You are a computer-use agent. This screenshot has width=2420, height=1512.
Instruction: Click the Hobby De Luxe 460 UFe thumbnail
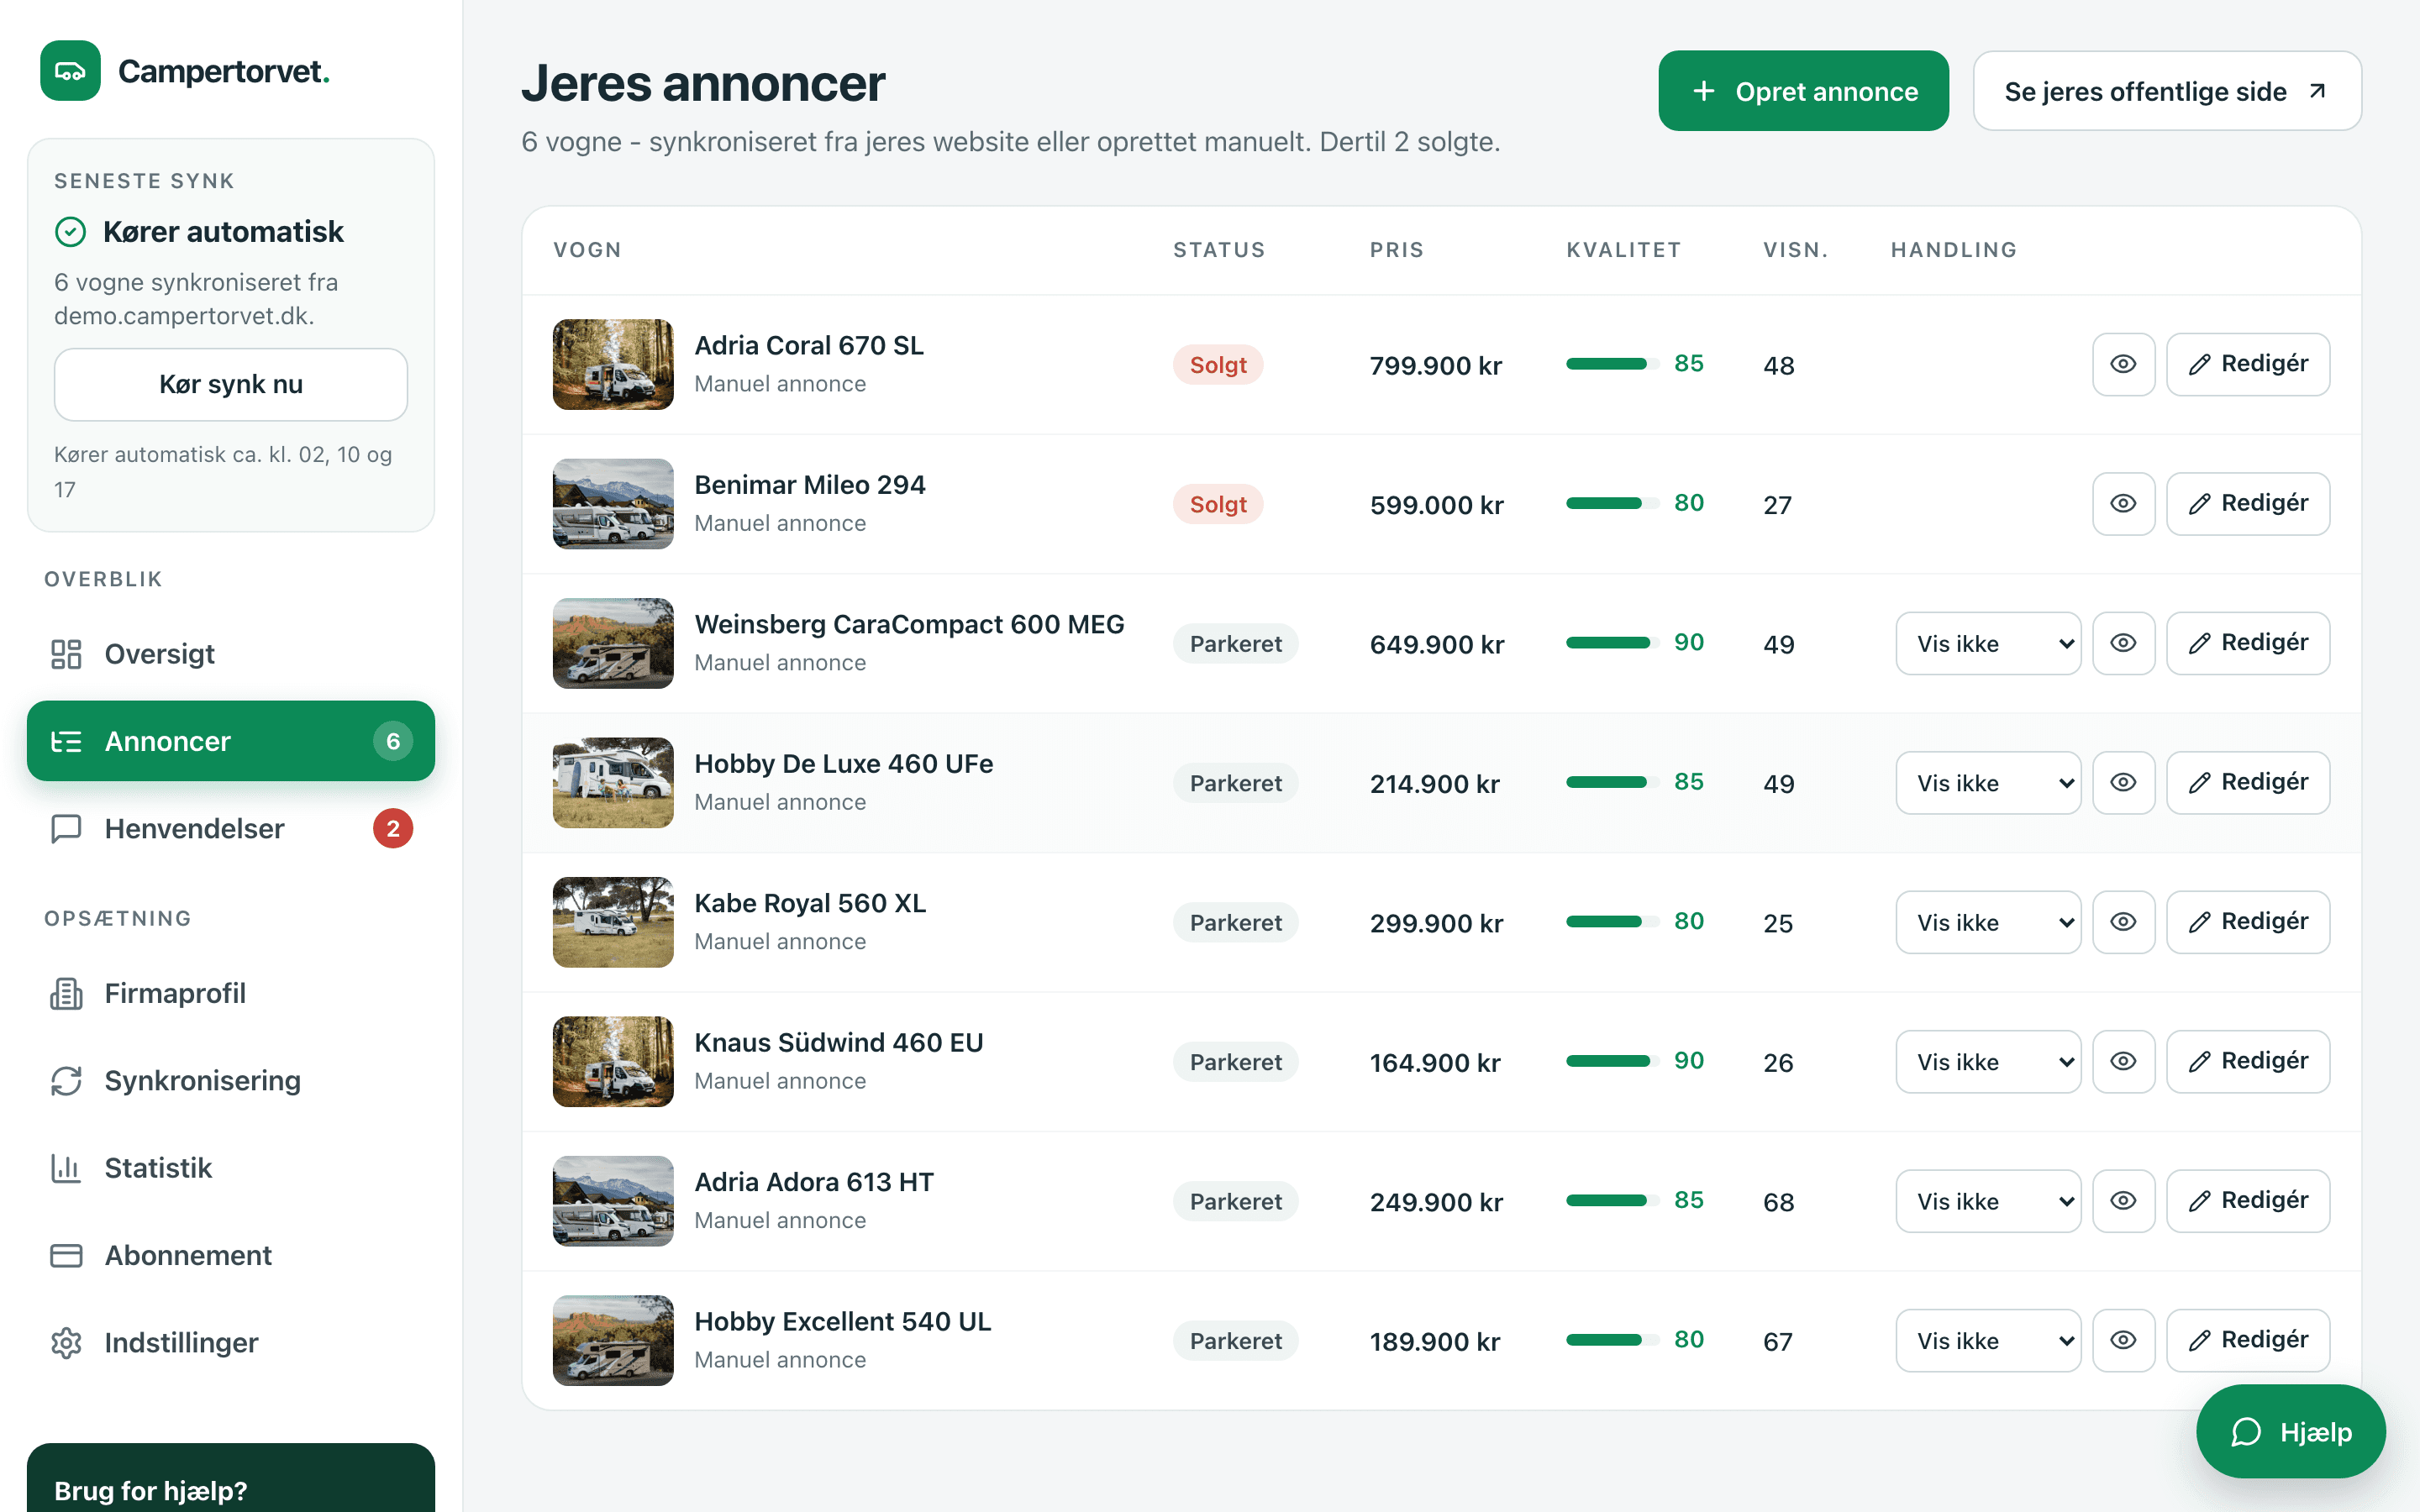[x=613, y=783]
